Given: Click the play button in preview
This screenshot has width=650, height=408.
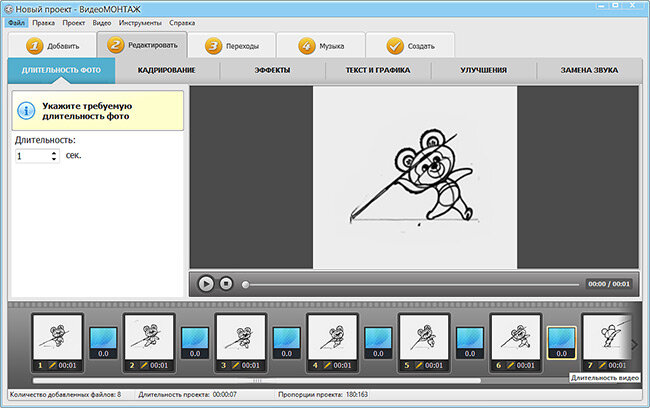Looking at the screenshot, I should [x=206, y=284].
